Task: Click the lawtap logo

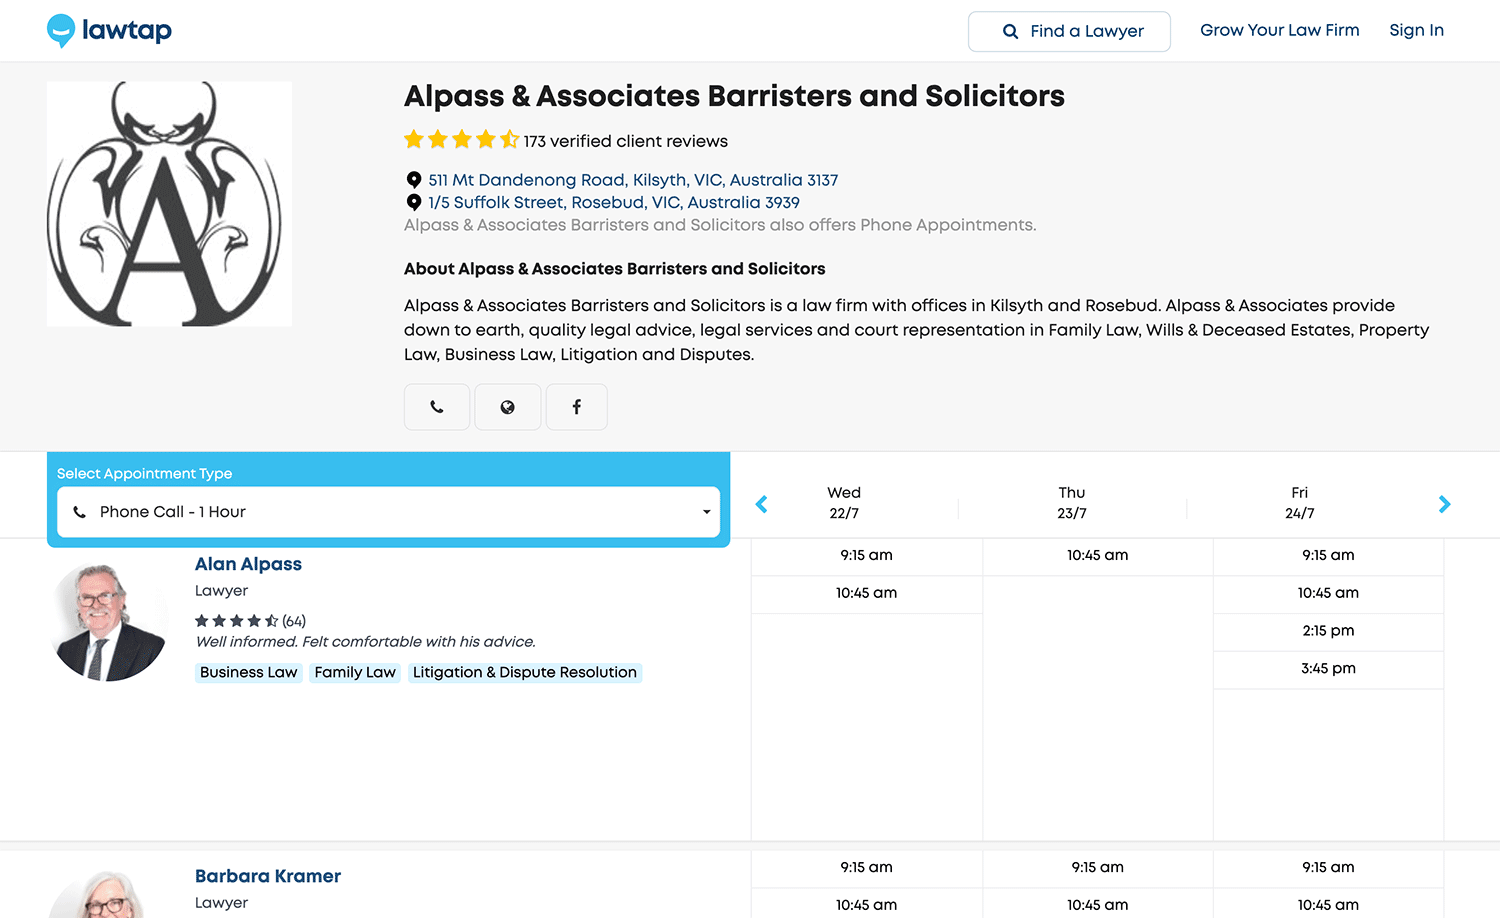Action: pos(109,30)
